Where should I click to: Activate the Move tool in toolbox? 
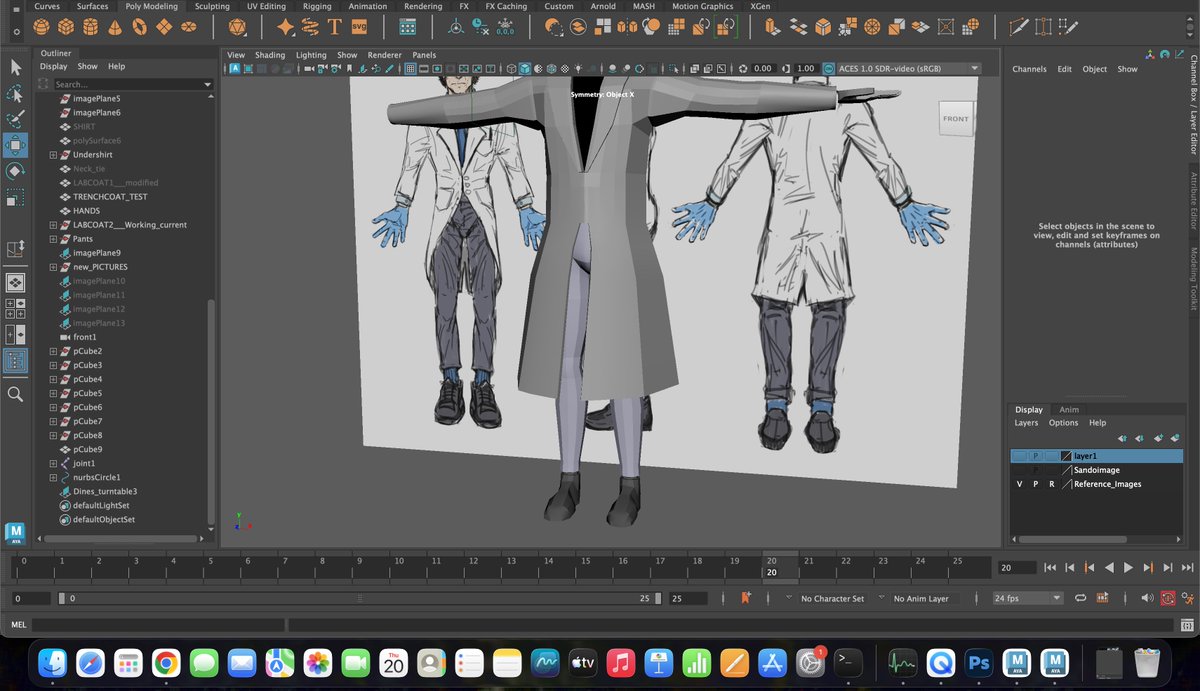click(15, 145)
